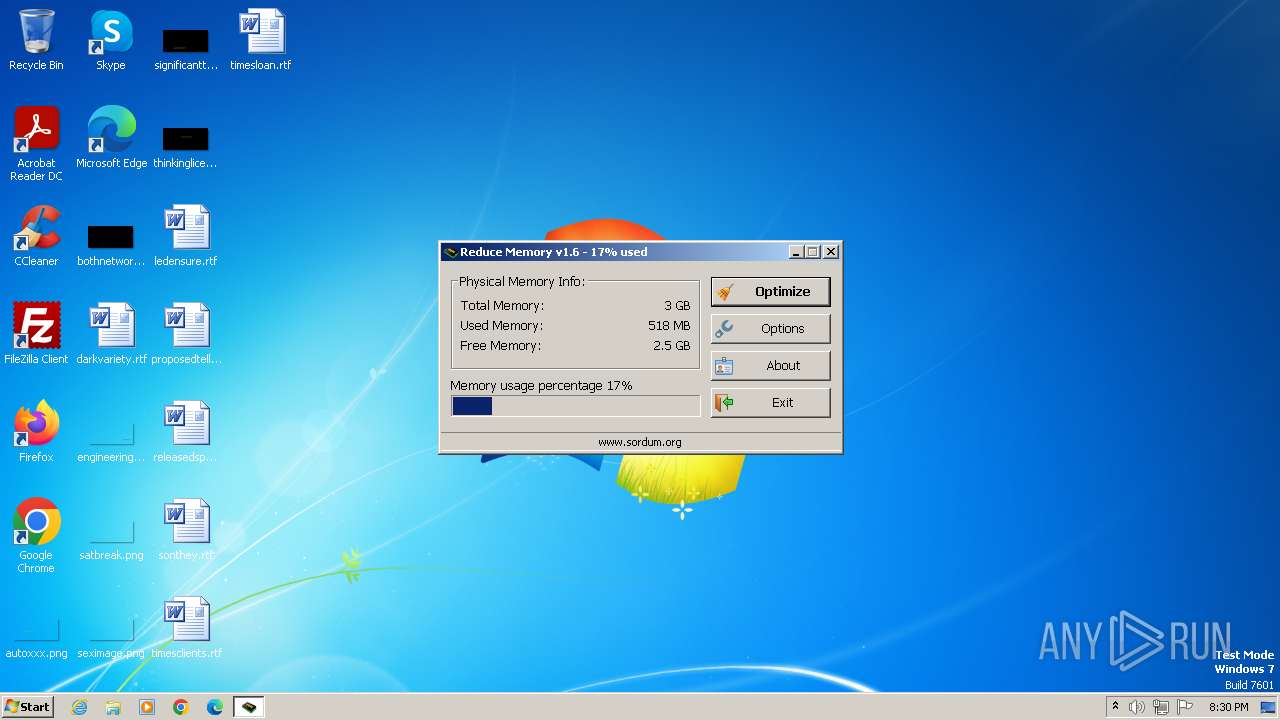
Task: Click the memory usage progress bar
Action: tap(575, 405)
